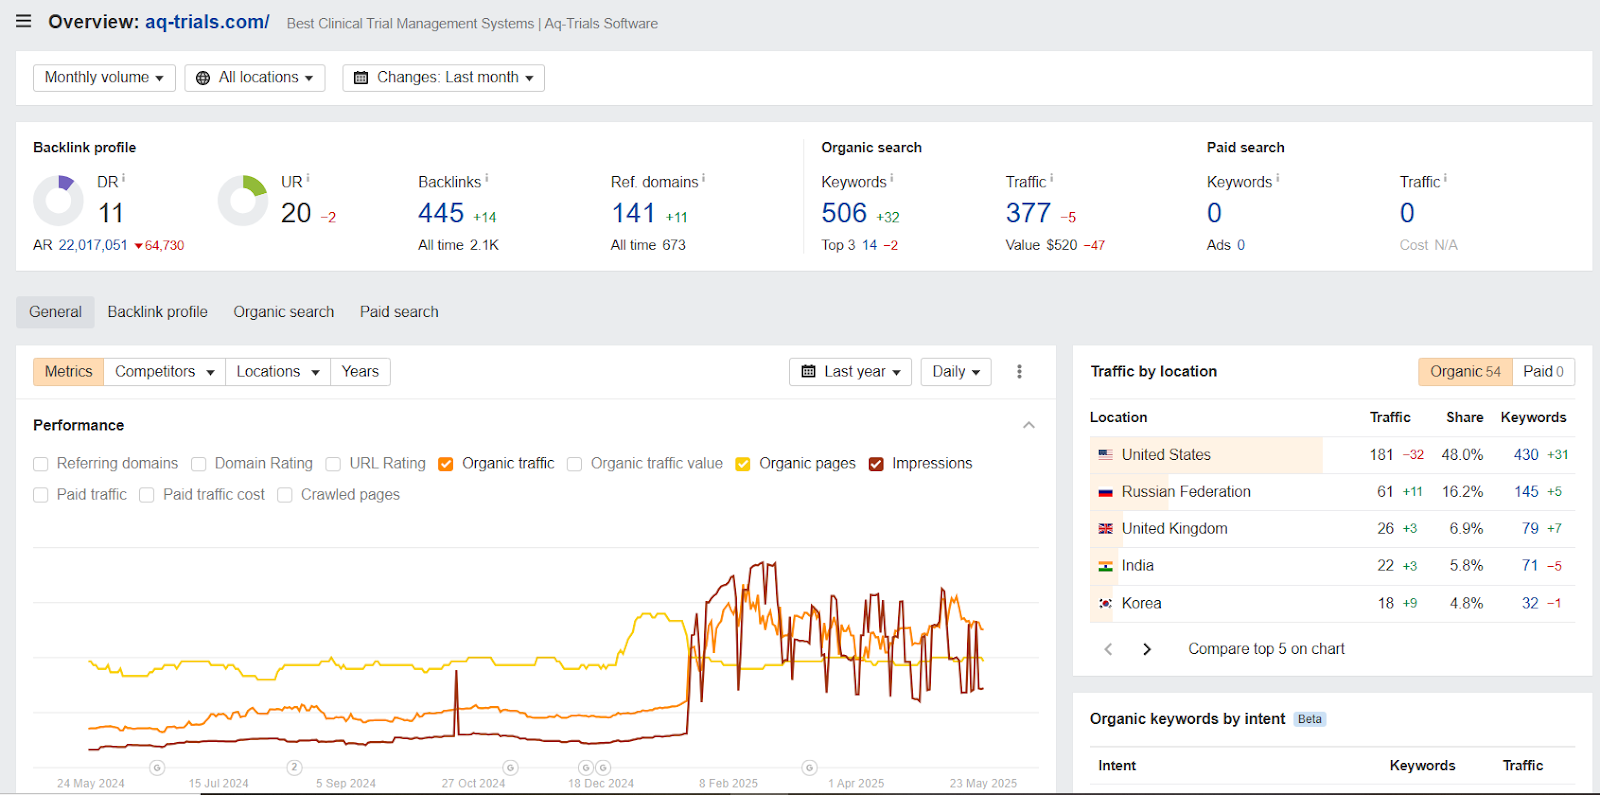This screenshot has height=795, width=1600.
Task: Click the Beta badge near keywords by intent
Action: (1310, 719)
